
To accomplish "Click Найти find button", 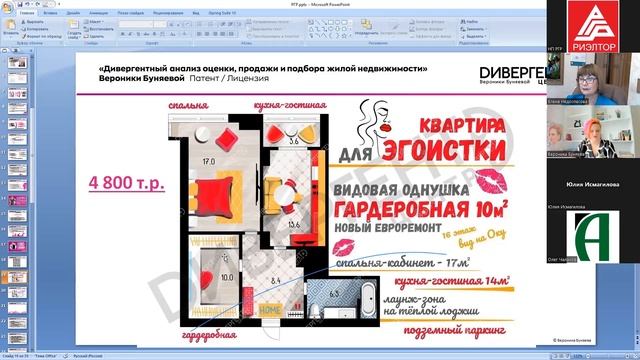I will coord(469,22).
